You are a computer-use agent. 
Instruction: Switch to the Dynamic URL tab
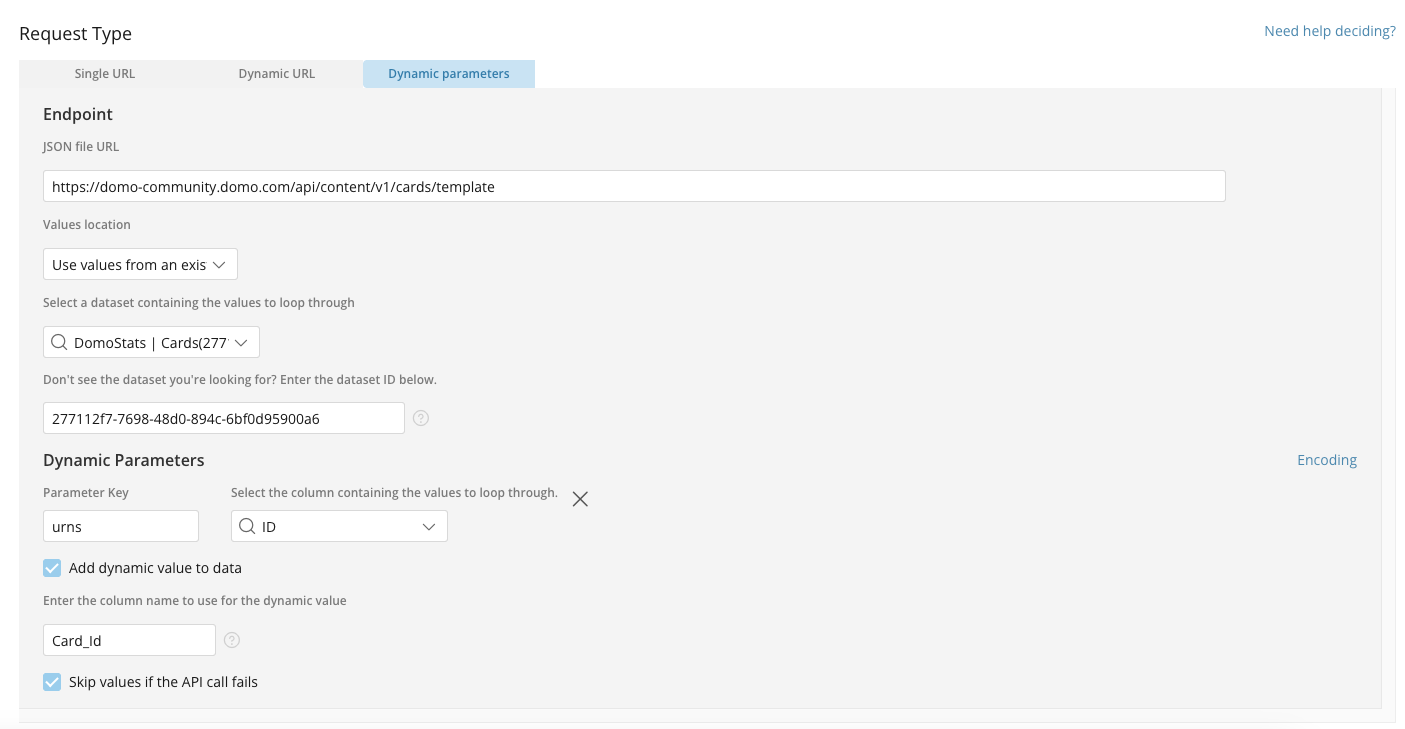coord(276,73)
